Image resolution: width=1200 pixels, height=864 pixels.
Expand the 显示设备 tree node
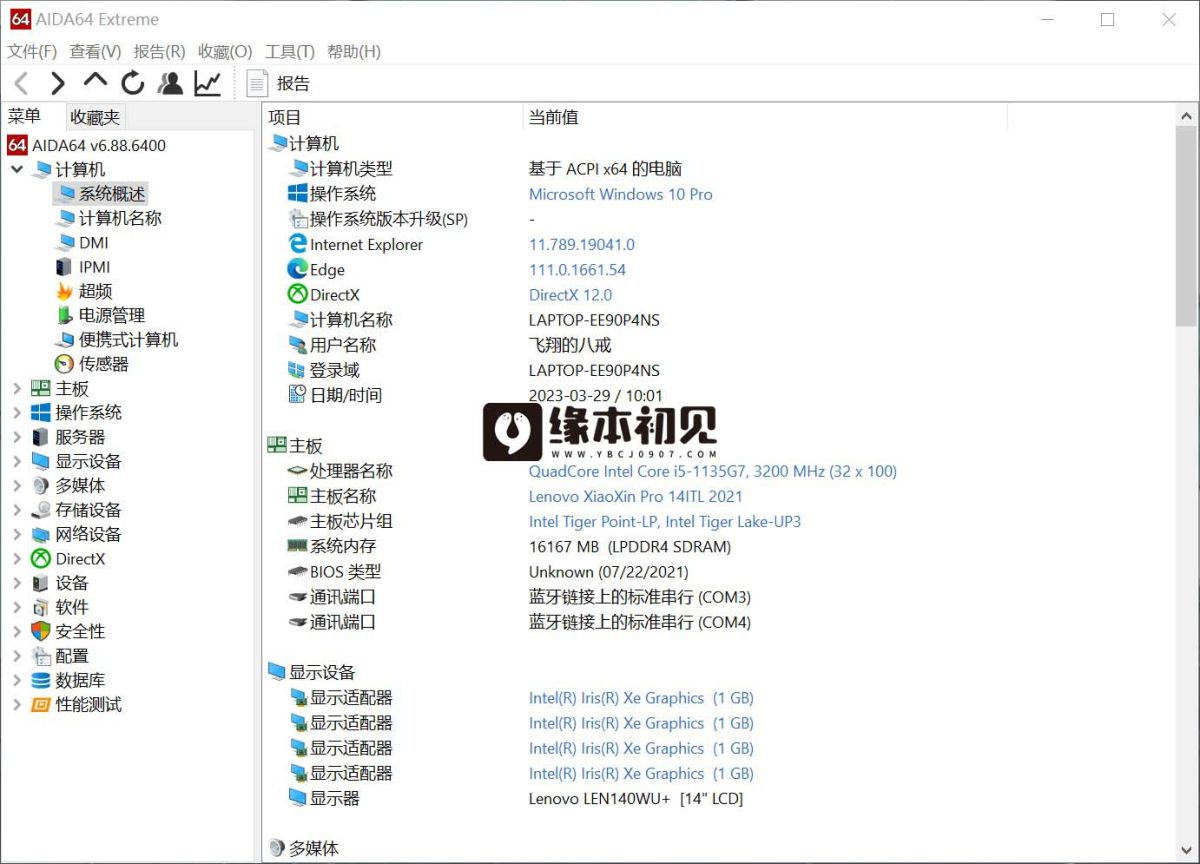click(16, 461)
